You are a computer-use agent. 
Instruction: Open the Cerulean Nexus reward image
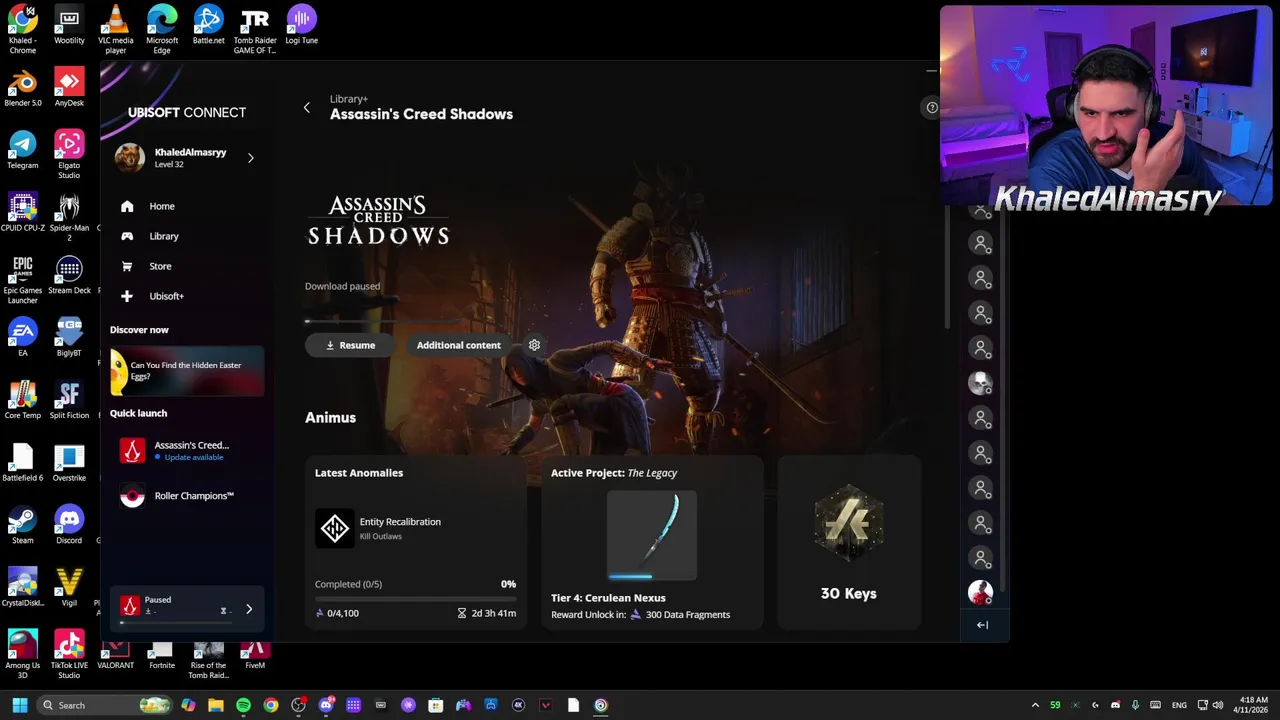click(x=651, y=536)
